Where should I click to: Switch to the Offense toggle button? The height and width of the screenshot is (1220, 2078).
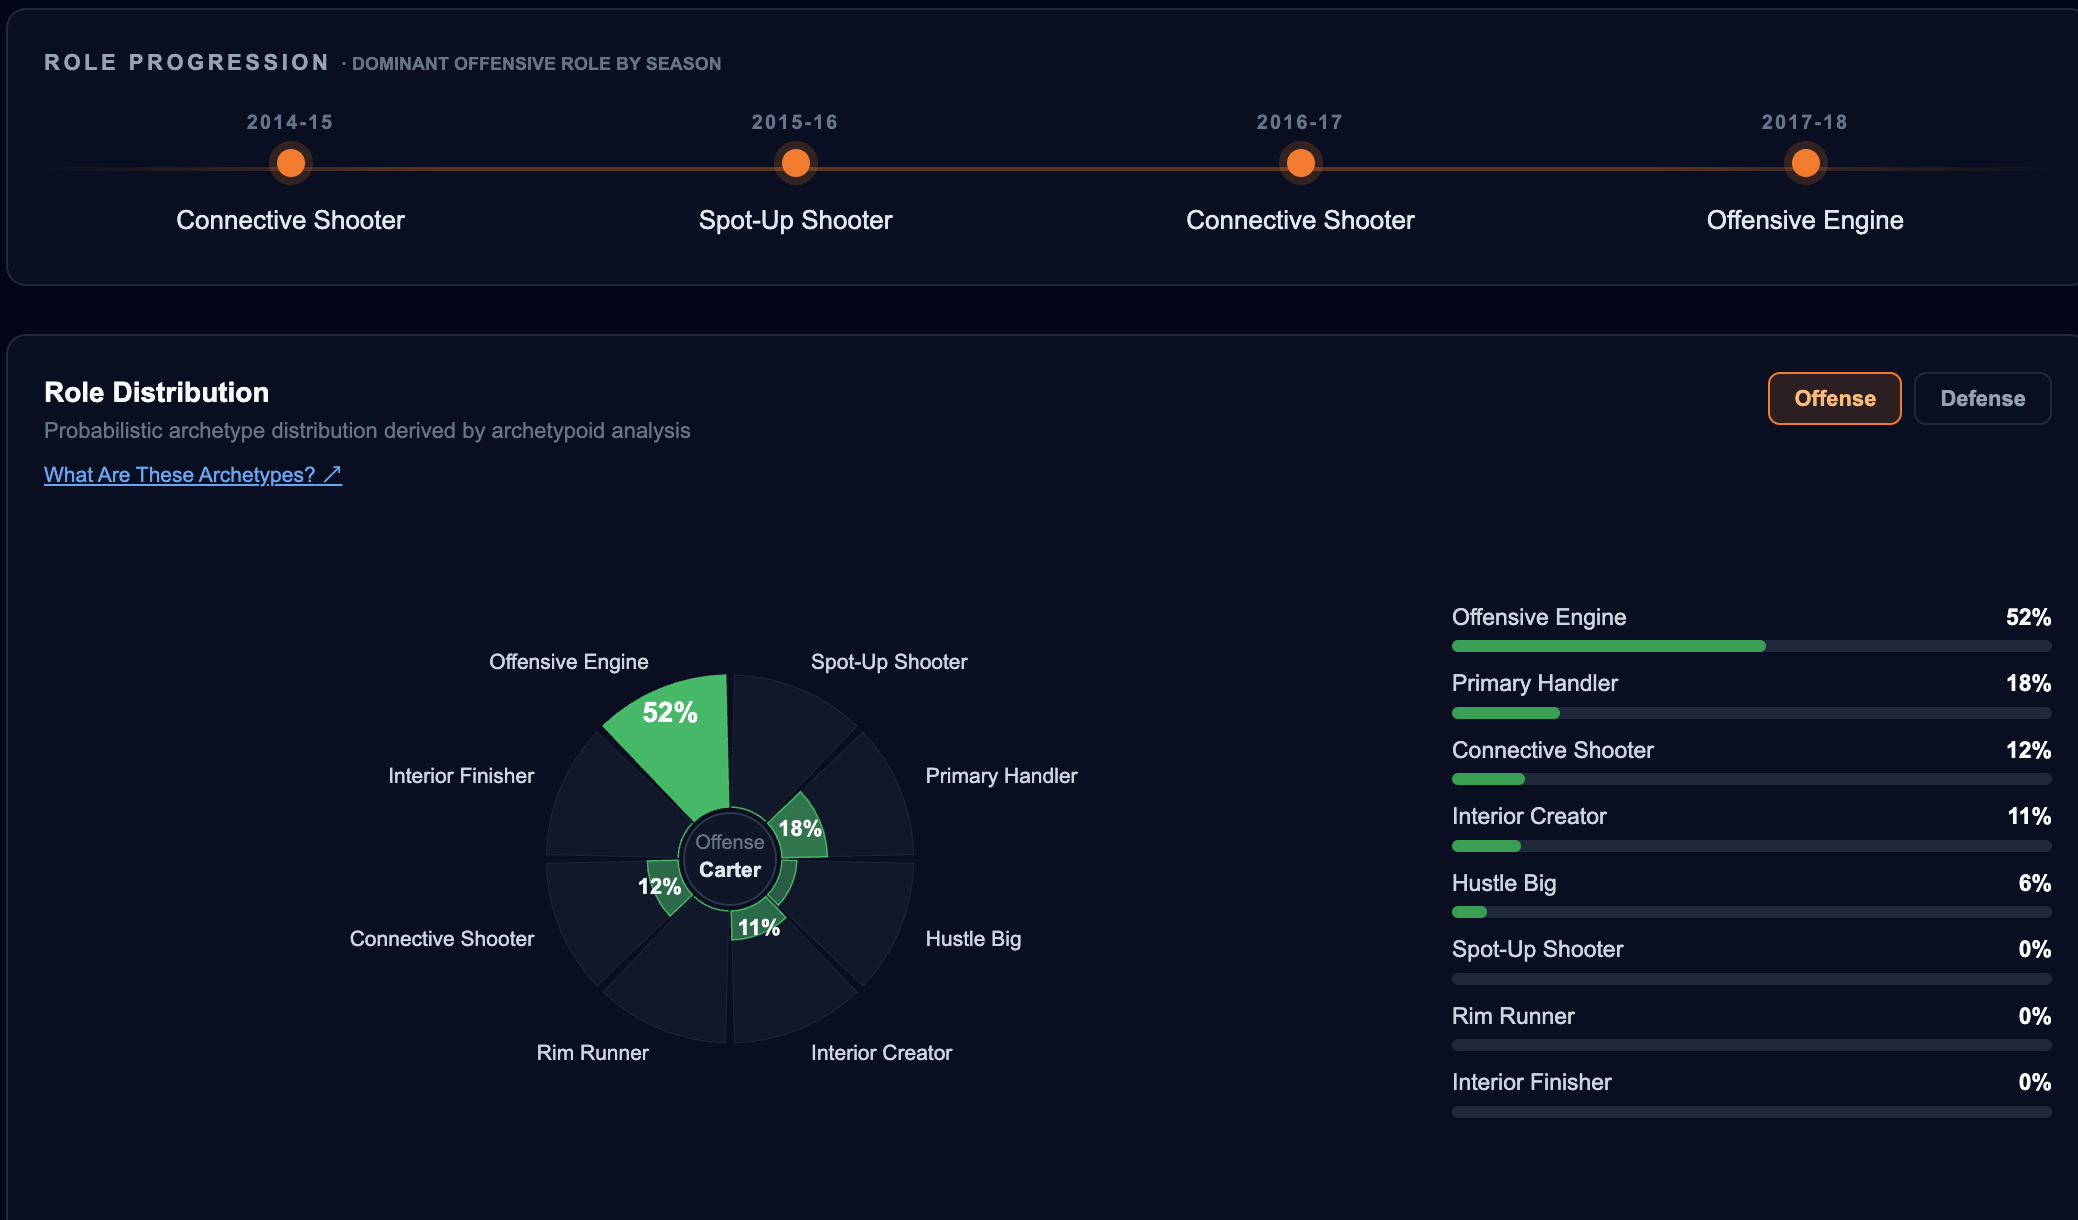[1835, 398]
